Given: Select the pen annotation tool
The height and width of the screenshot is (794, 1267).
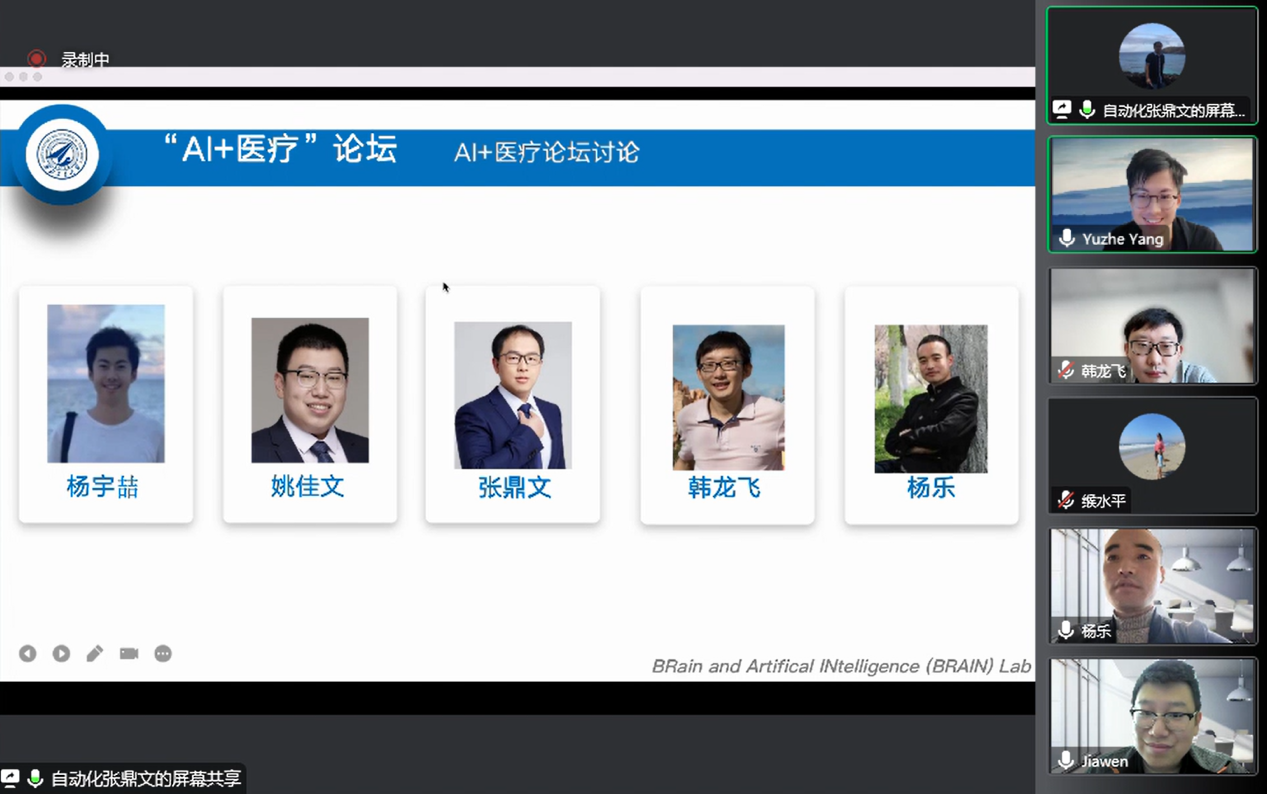Looking at the screenshot, I should point(95,653).
